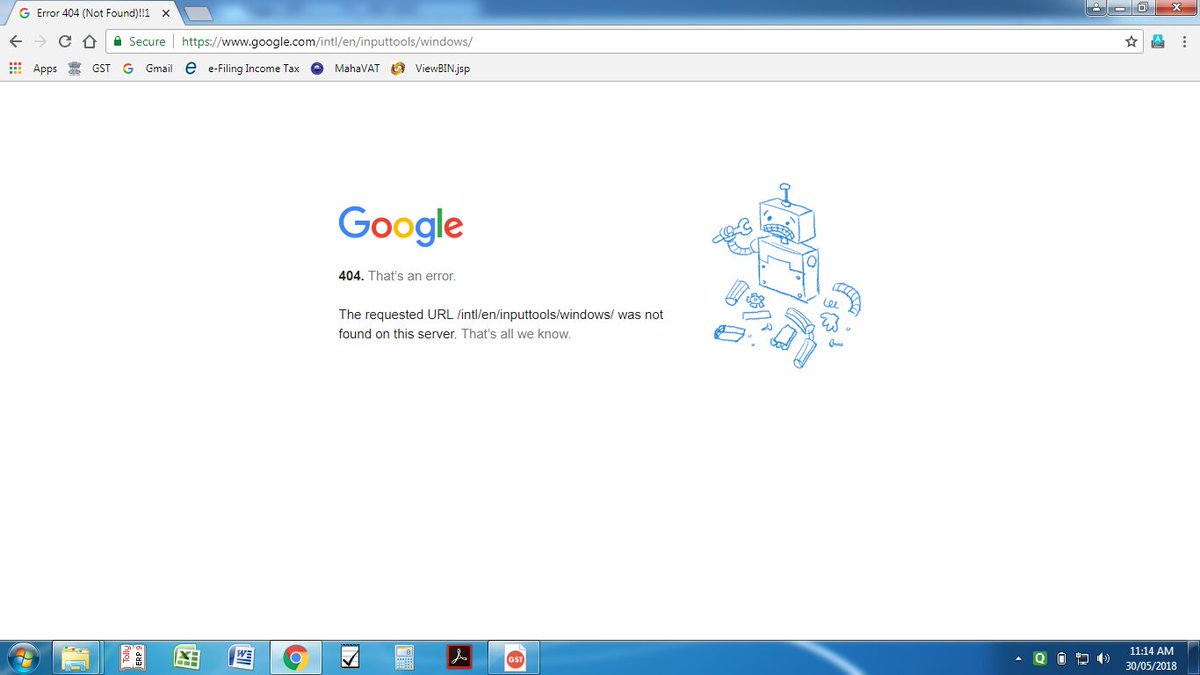Click the battery tray icon

1062,658
